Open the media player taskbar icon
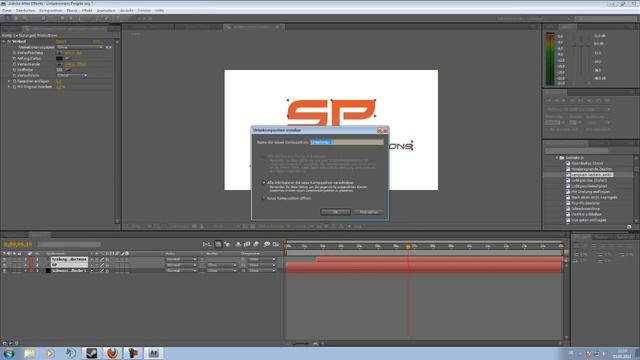 click(50, 353)
